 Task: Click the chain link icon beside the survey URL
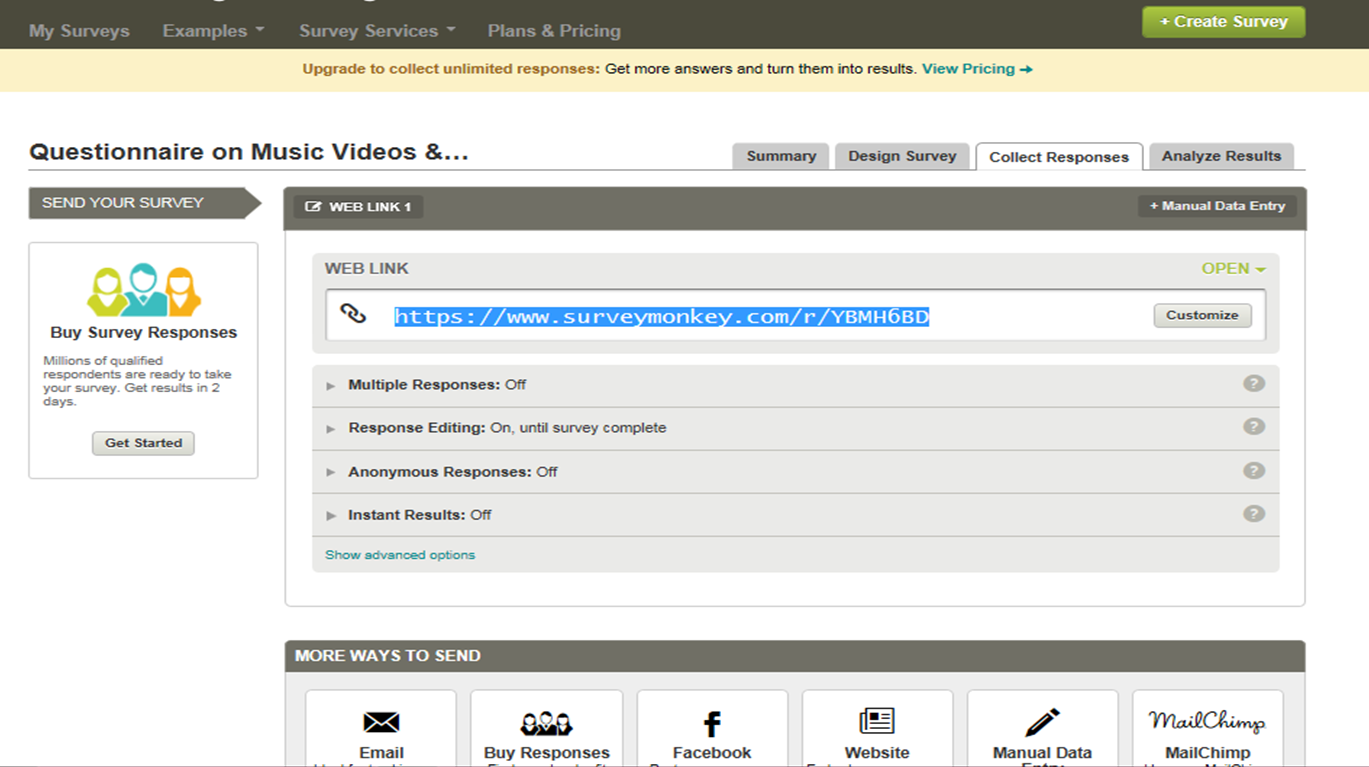click(x=353, y=314)
